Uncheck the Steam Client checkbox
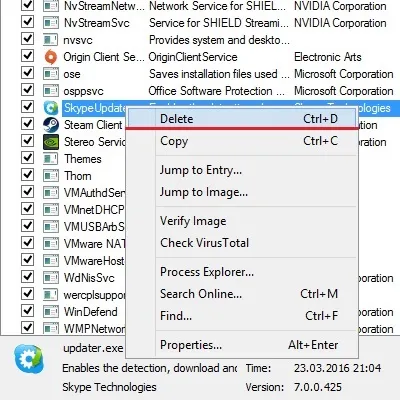 click(27, 124)
